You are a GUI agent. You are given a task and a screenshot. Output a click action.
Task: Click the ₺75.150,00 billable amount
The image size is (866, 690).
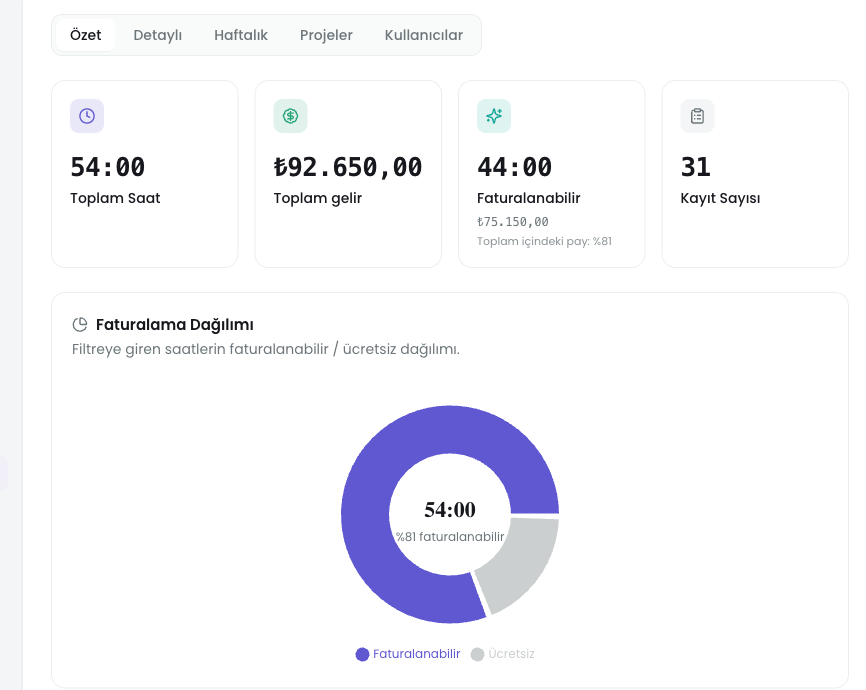[513, 222]
